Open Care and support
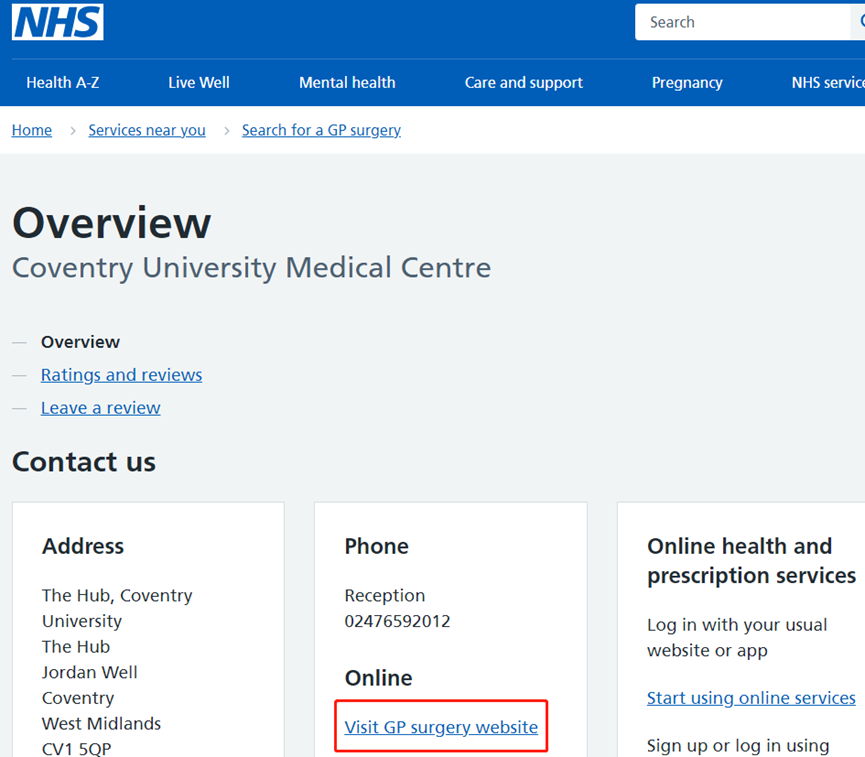865x757 pixels. [523, 82]
